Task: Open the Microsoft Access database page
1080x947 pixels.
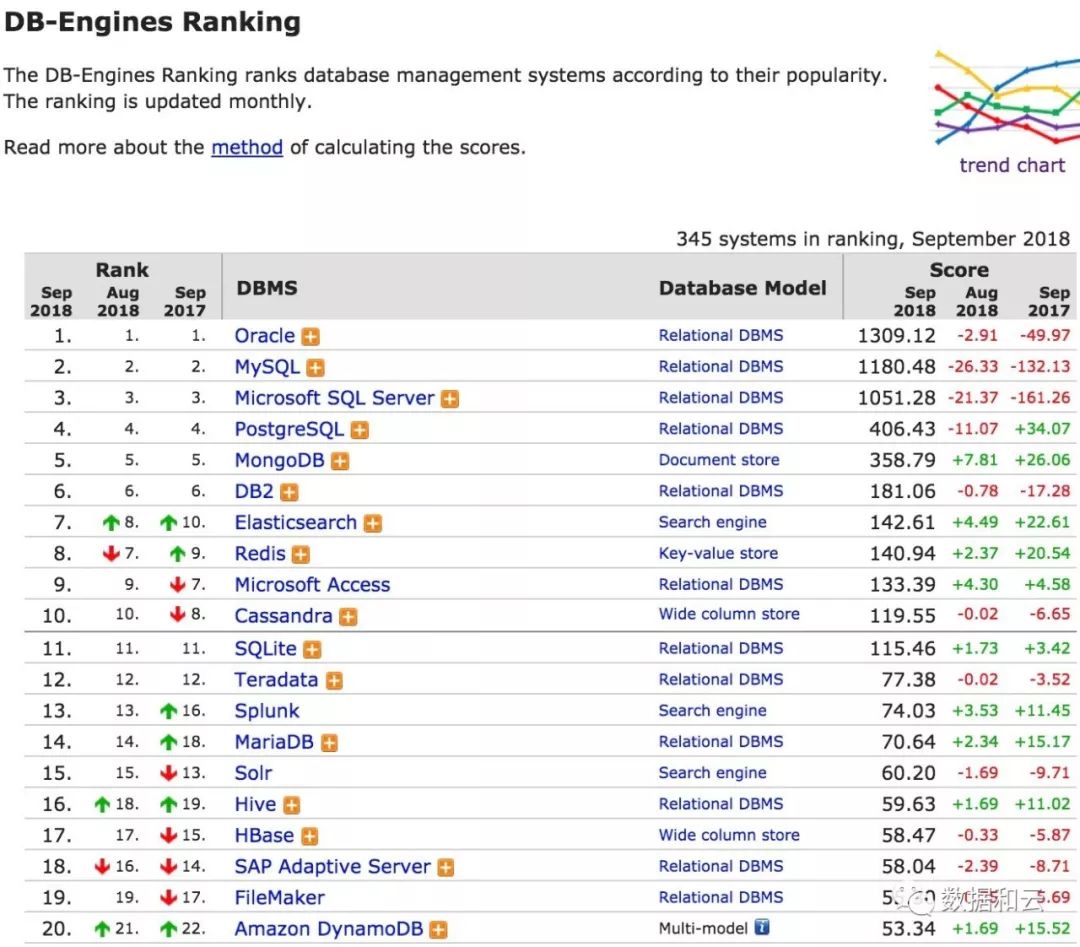Action: point(312,585)
